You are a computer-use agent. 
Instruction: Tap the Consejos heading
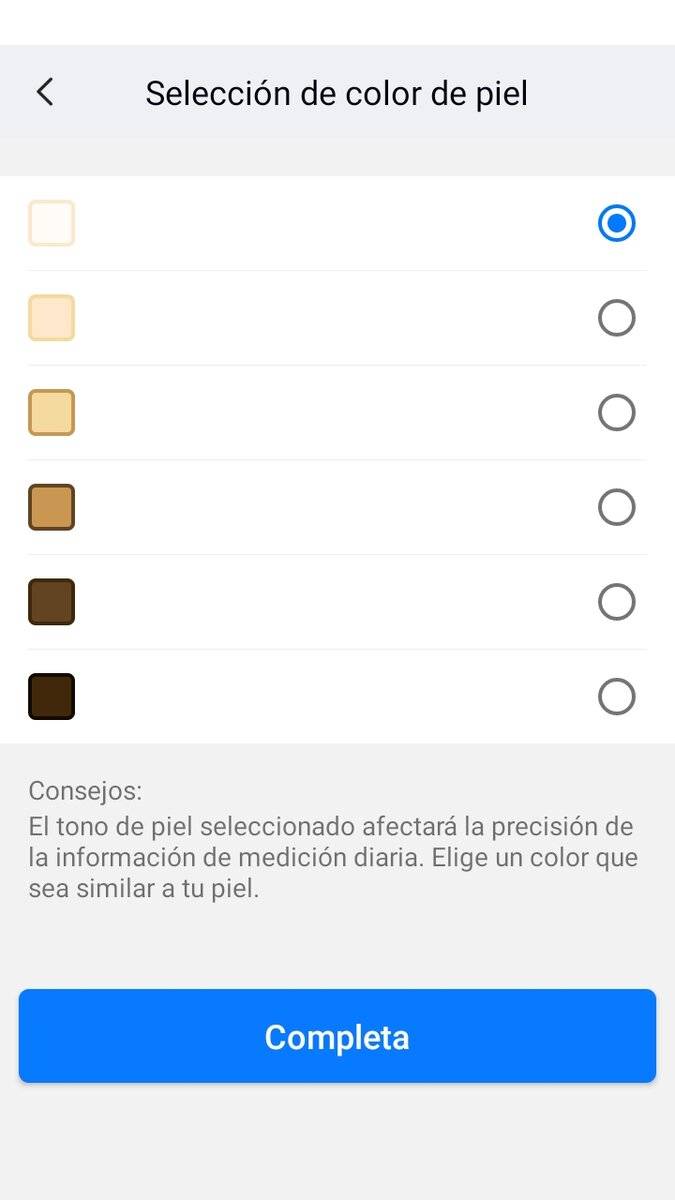click(x=85, y=791)
